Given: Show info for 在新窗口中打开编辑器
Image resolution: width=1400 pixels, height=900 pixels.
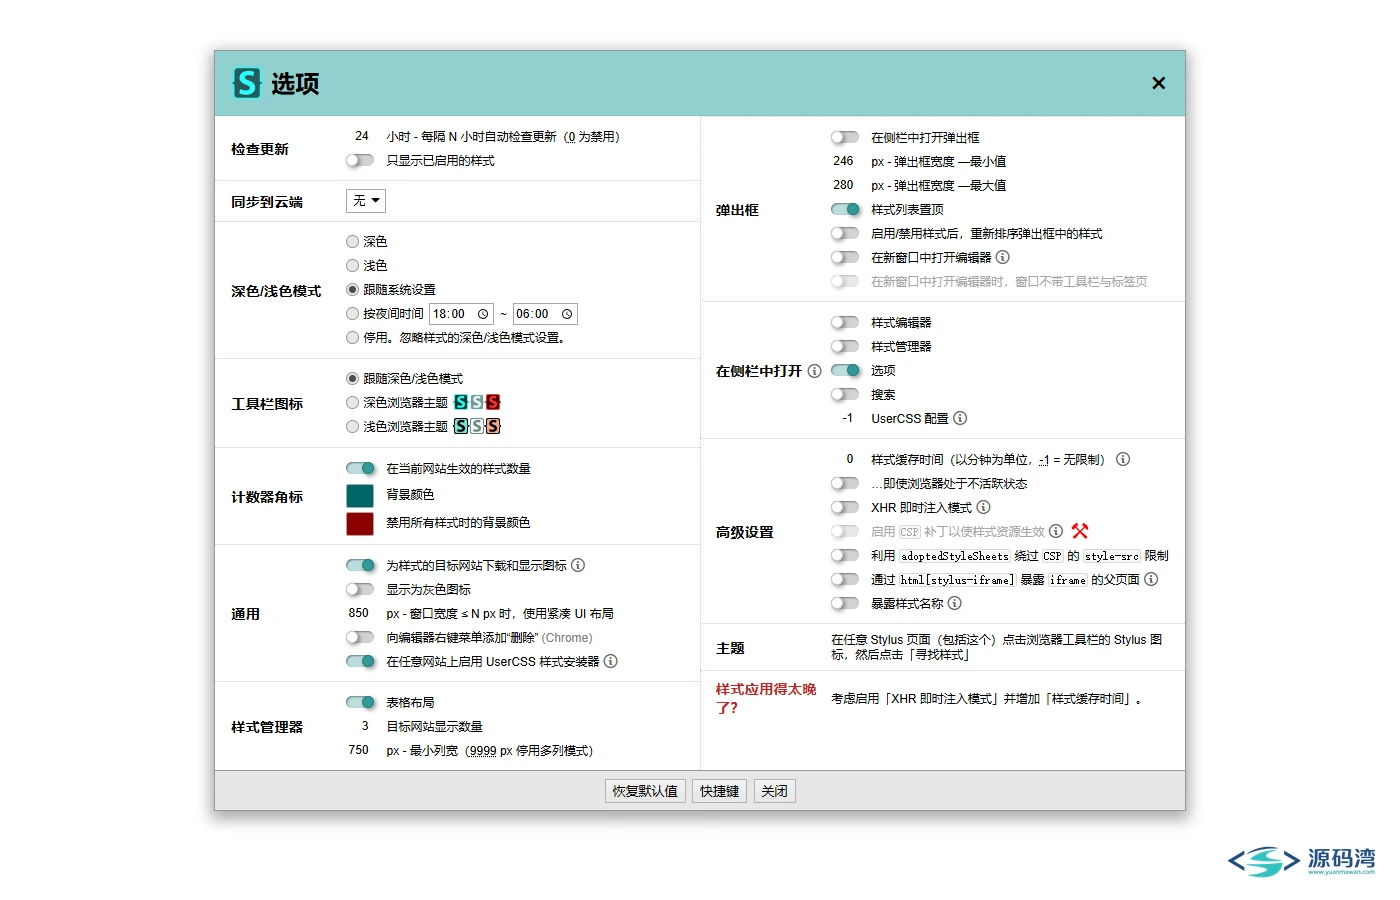Looking at the screenshot, I should (1002, 257).
